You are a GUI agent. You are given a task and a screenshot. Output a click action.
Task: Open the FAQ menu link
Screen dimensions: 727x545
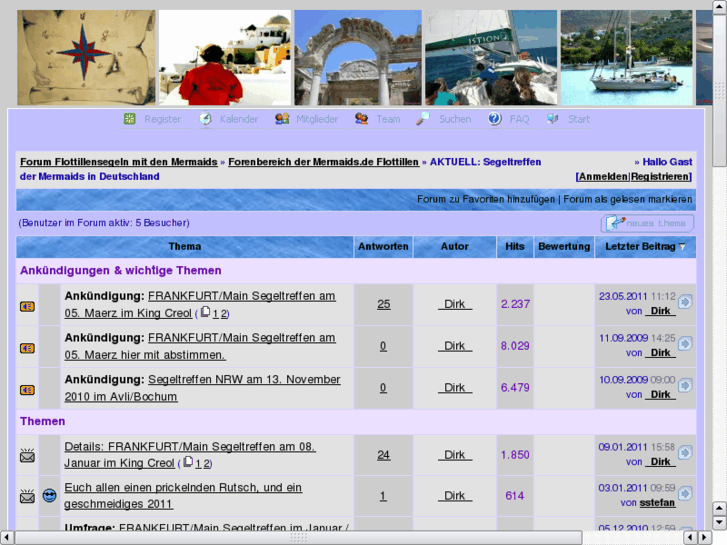tap(519, 119)
